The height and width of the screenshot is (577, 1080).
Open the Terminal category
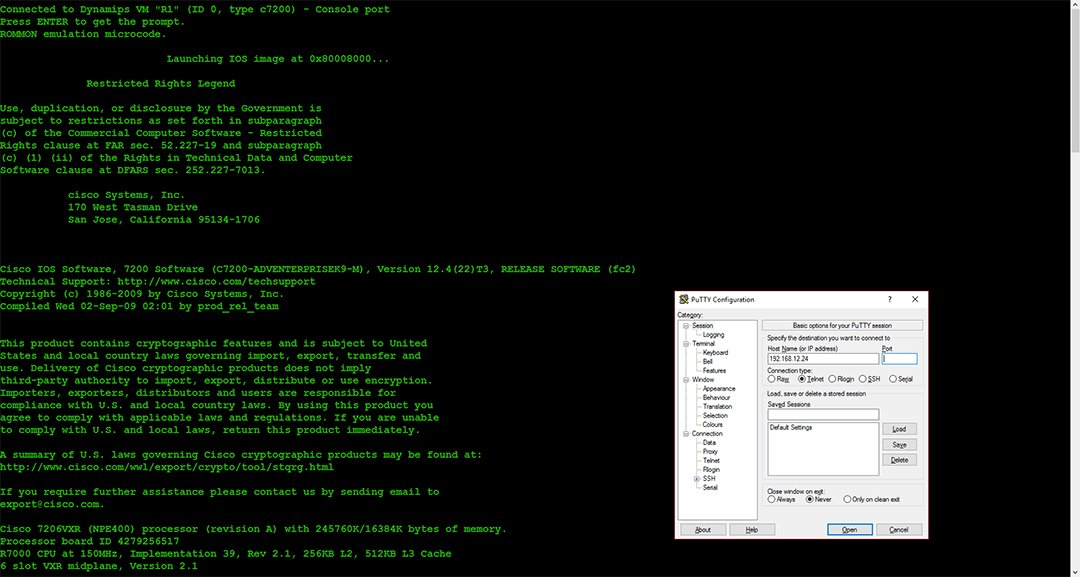[x=703, y=344]
